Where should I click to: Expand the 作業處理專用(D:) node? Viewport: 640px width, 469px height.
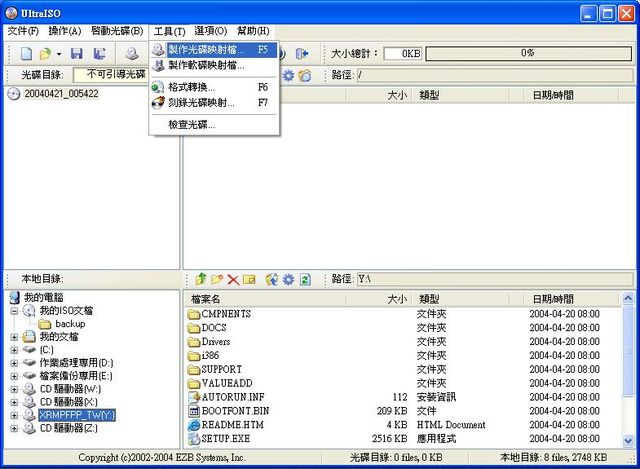click(x=14, y=363)
